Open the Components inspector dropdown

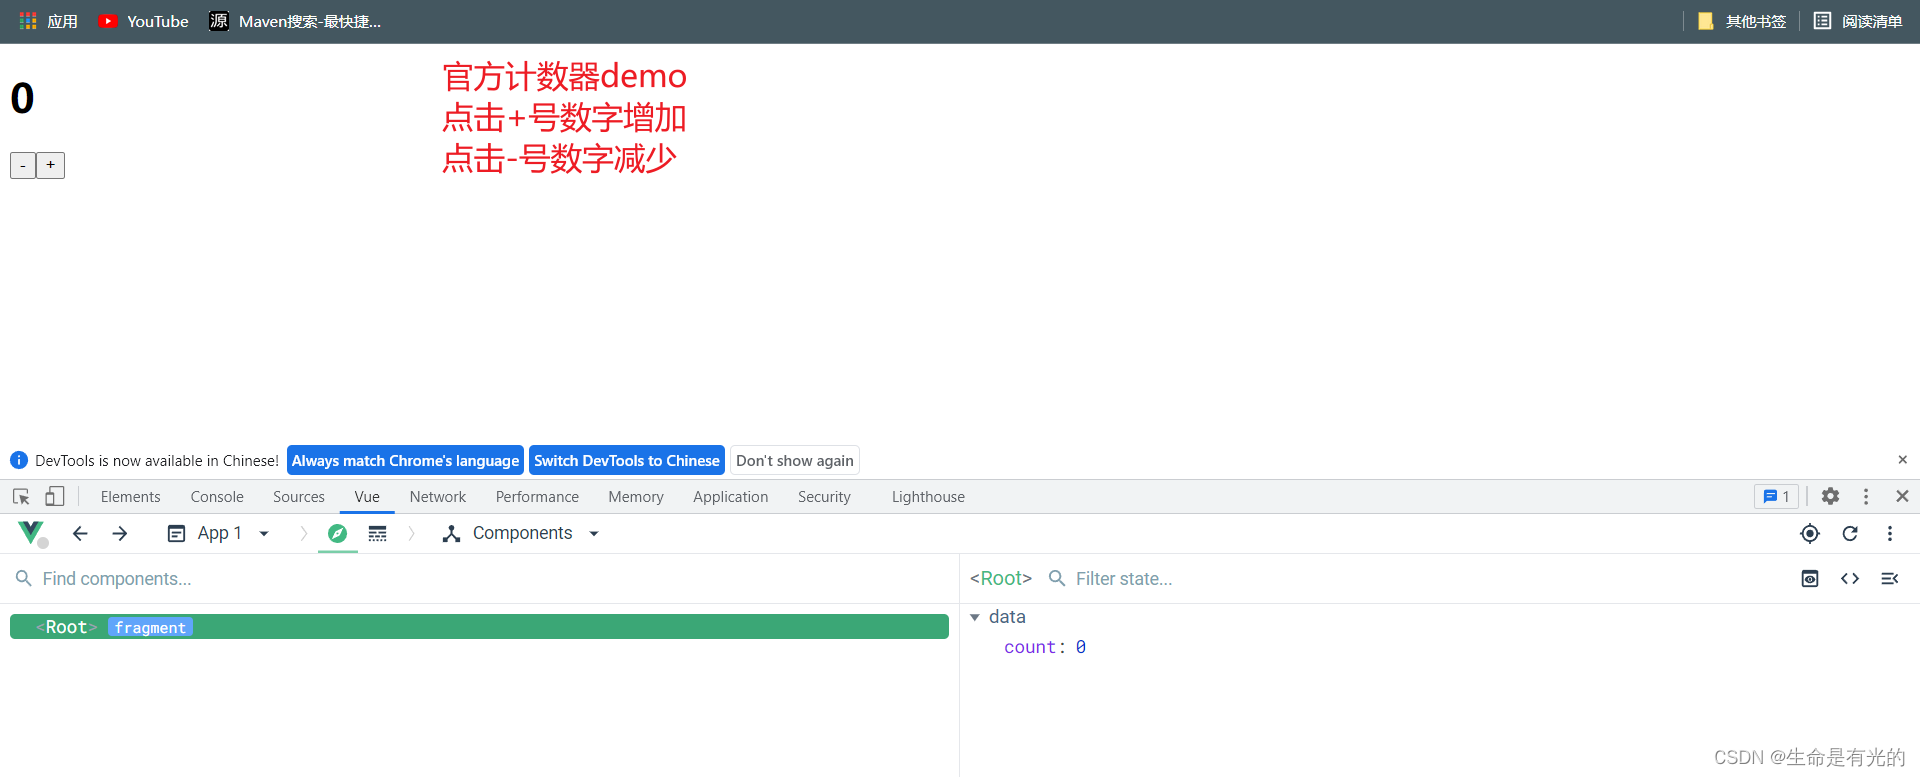pyautogui.click(x=521, y=534)
